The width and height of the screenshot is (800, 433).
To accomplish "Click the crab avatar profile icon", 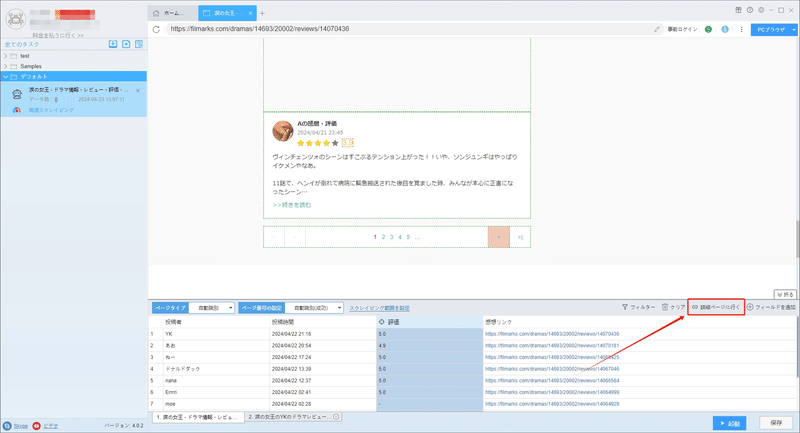I will click(x=16, y=19).
